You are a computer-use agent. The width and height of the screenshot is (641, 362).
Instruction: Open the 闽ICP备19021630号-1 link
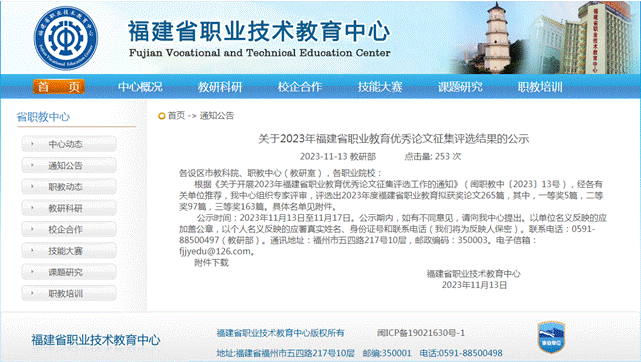click(x=421, y=333)
